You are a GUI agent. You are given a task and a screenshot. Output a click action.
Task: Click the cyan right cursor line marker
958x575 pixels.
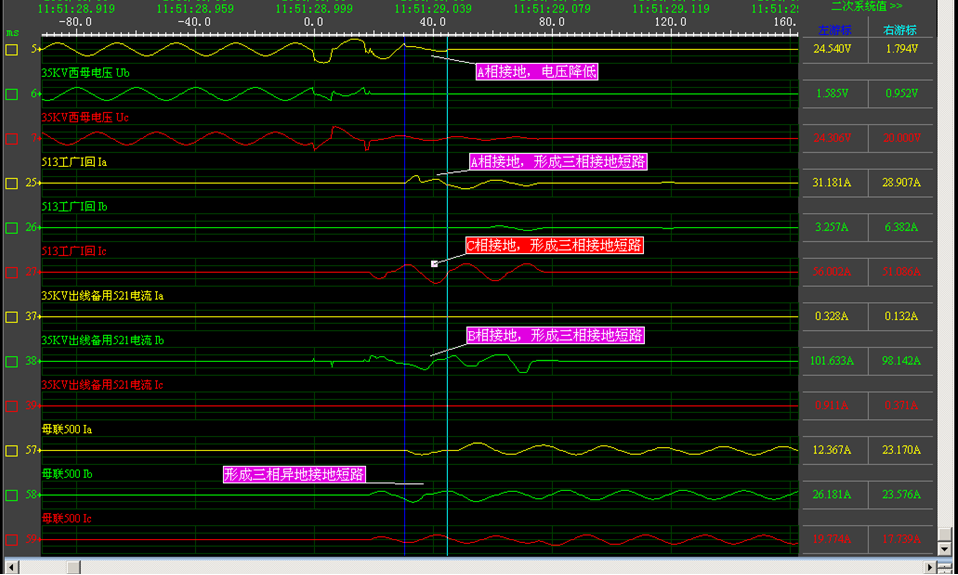[x=447, y=293]
